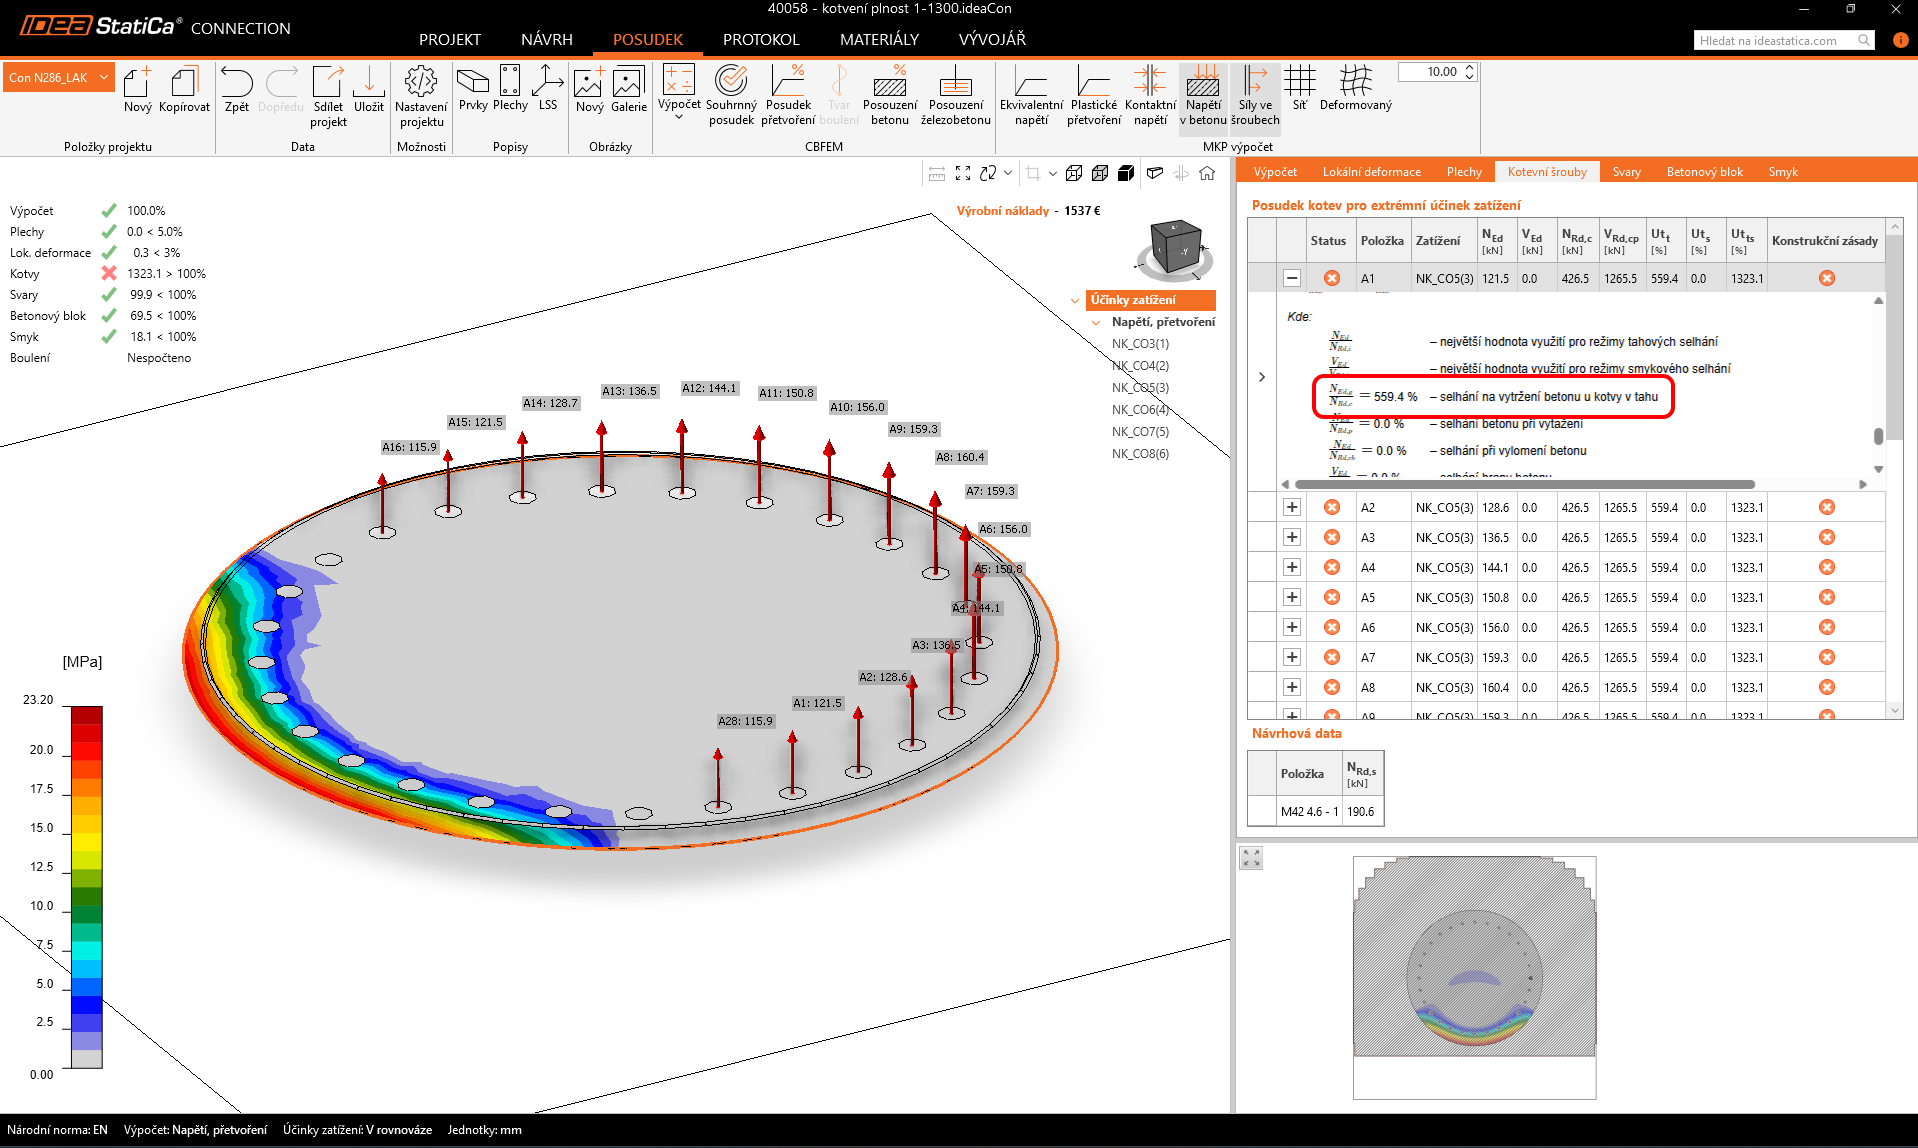Click the red 23.20 MPa legend color
Viewport: 1918px width, 1148px height.
click(x=86, y=715)
